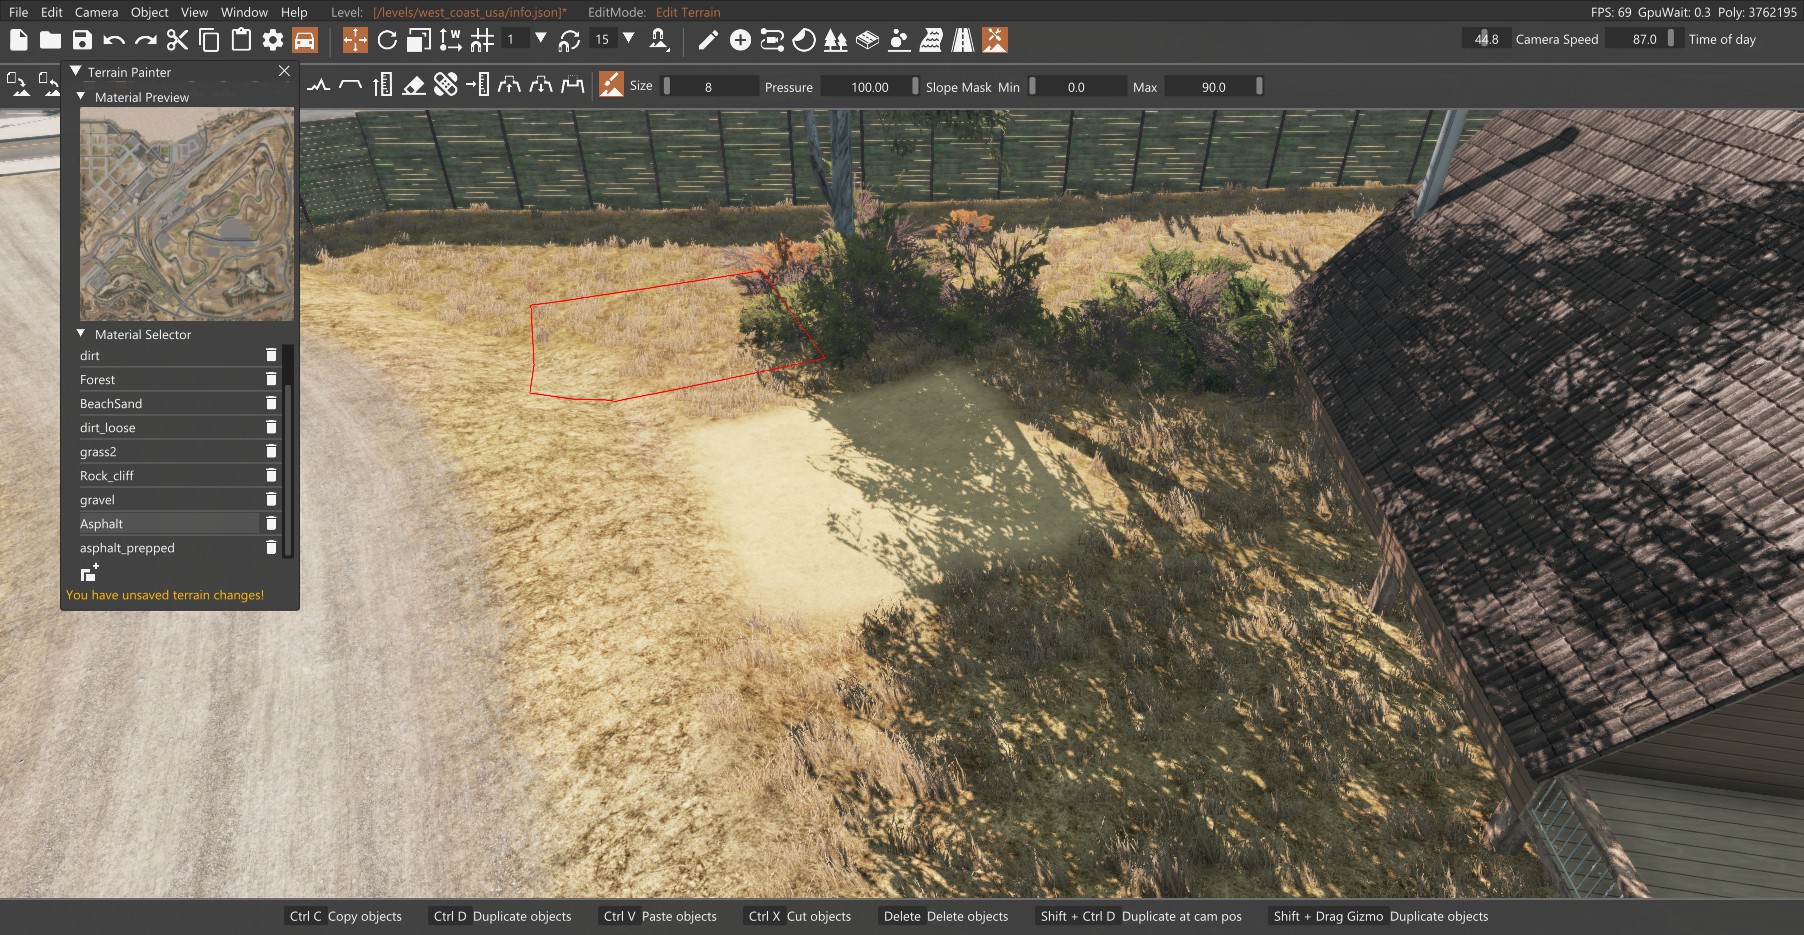Select the flatten terrain brush
1804x935 pixels.
(350, 86)
